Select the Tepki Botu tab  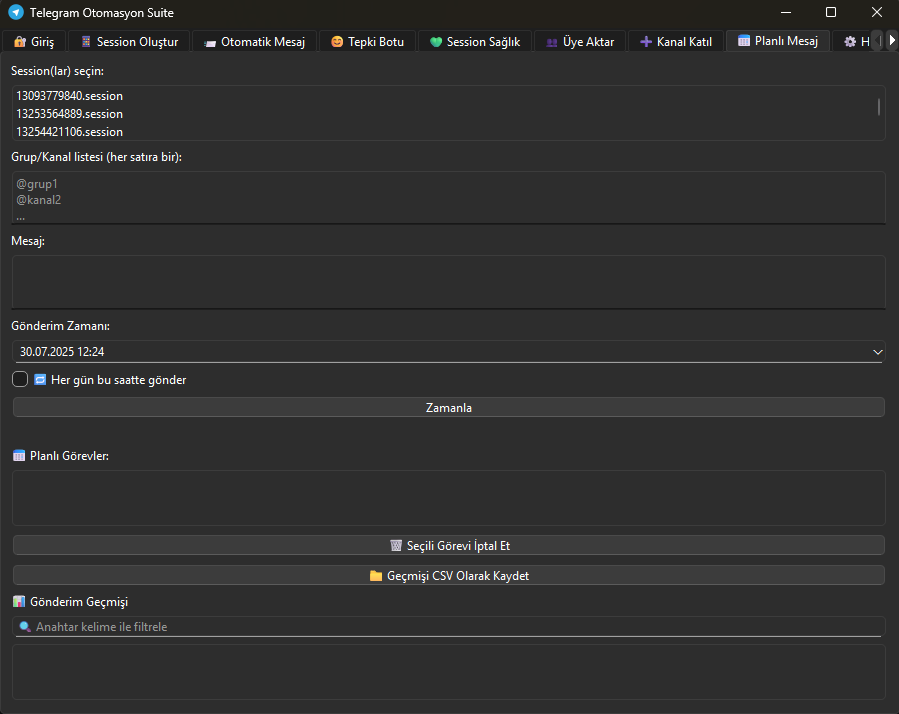(368, 42)
